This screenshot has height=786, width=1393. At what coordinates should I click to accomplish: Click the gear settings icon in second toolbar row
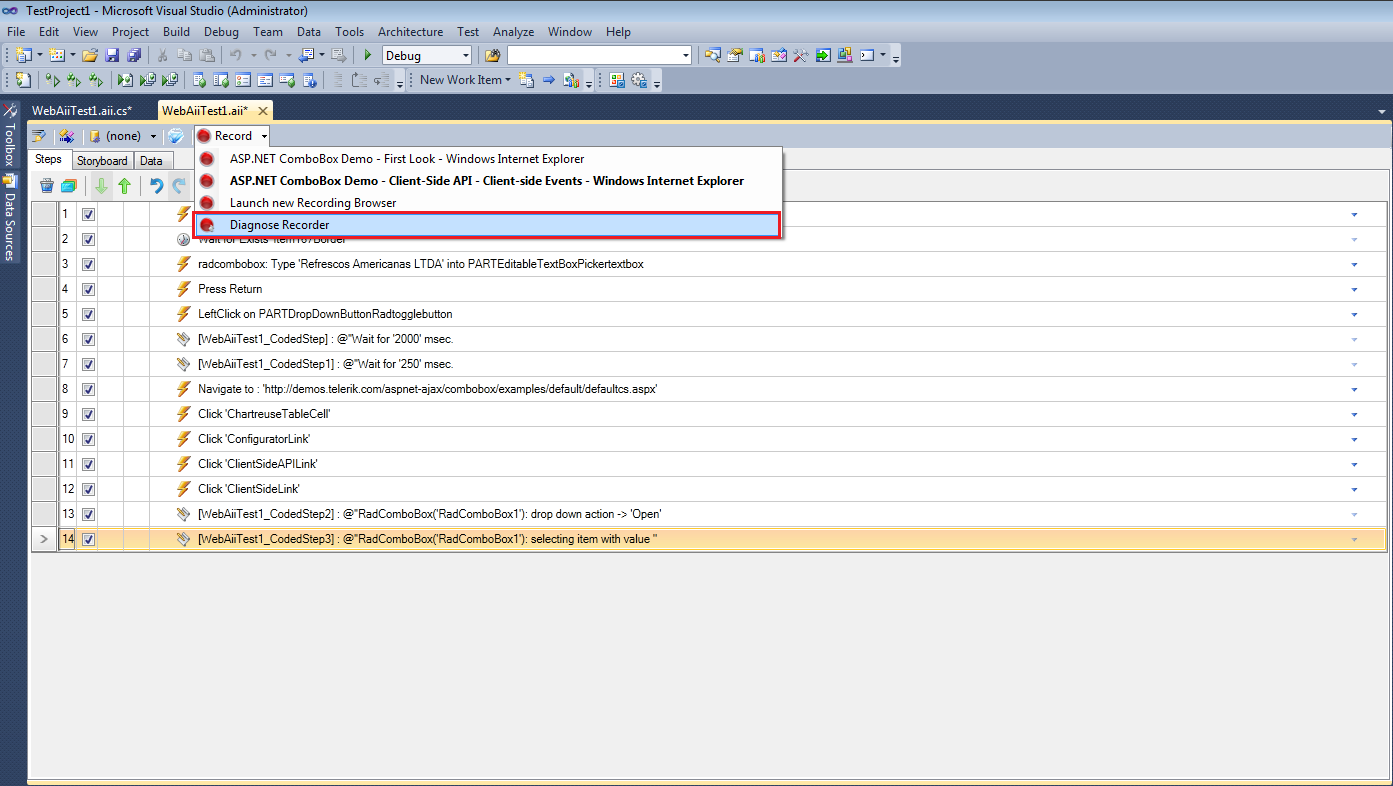(x=639, y=80)
